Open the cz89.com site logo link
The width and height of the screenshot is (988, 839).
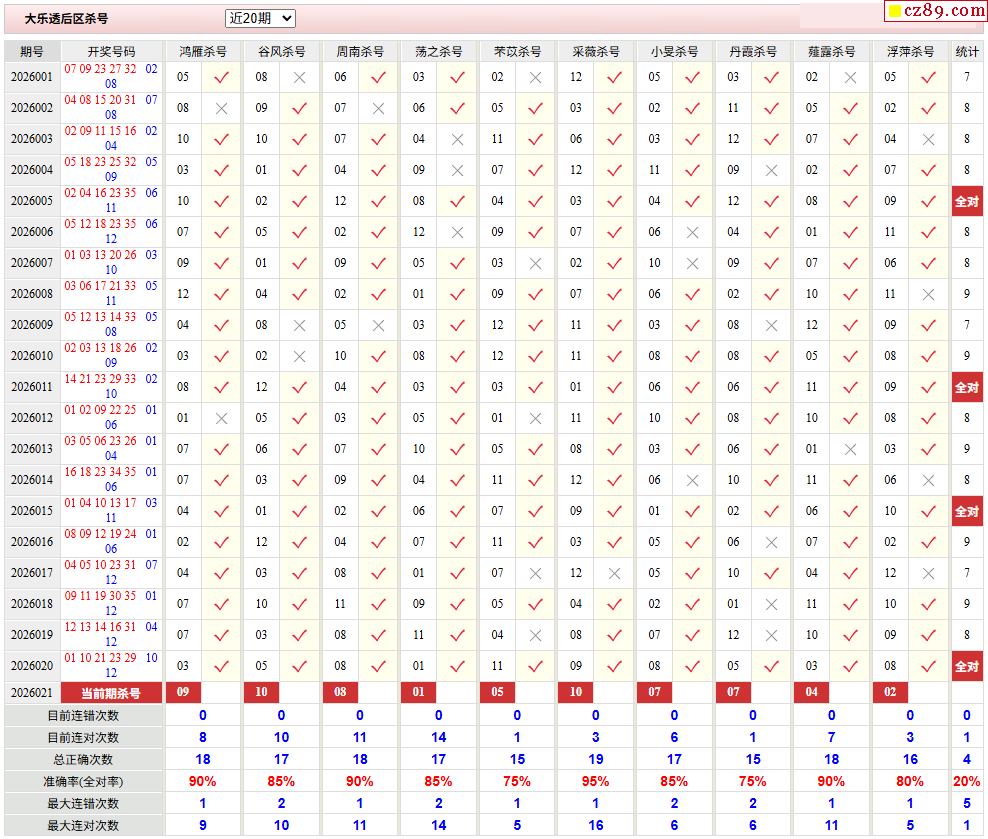tap(936, 11)
